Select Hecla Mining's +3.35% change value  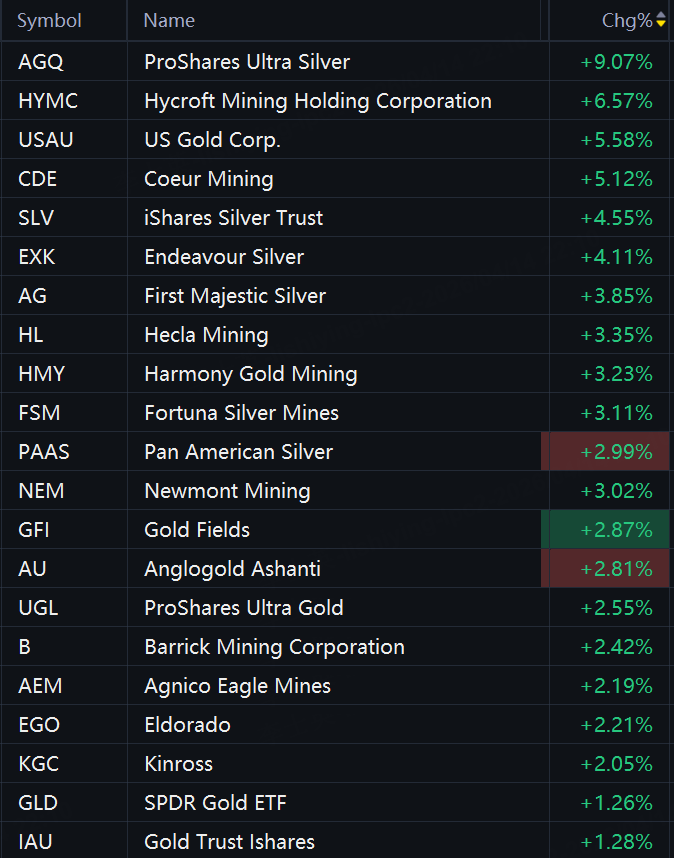coord(616,335)
